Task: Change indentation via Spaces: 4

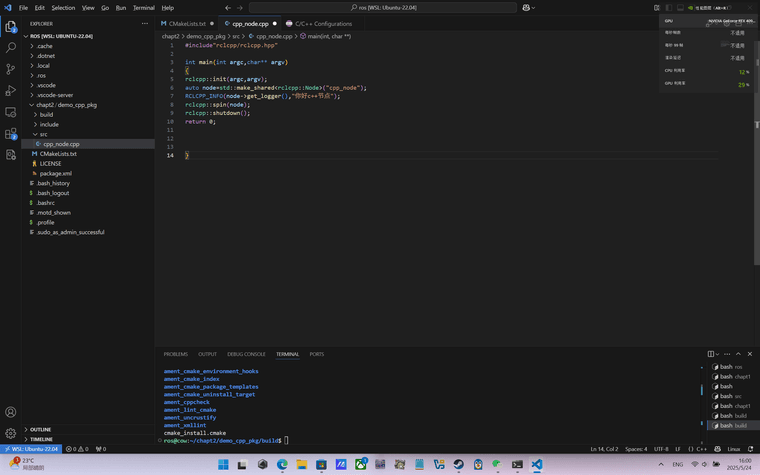Action: (x=636, y=449)
